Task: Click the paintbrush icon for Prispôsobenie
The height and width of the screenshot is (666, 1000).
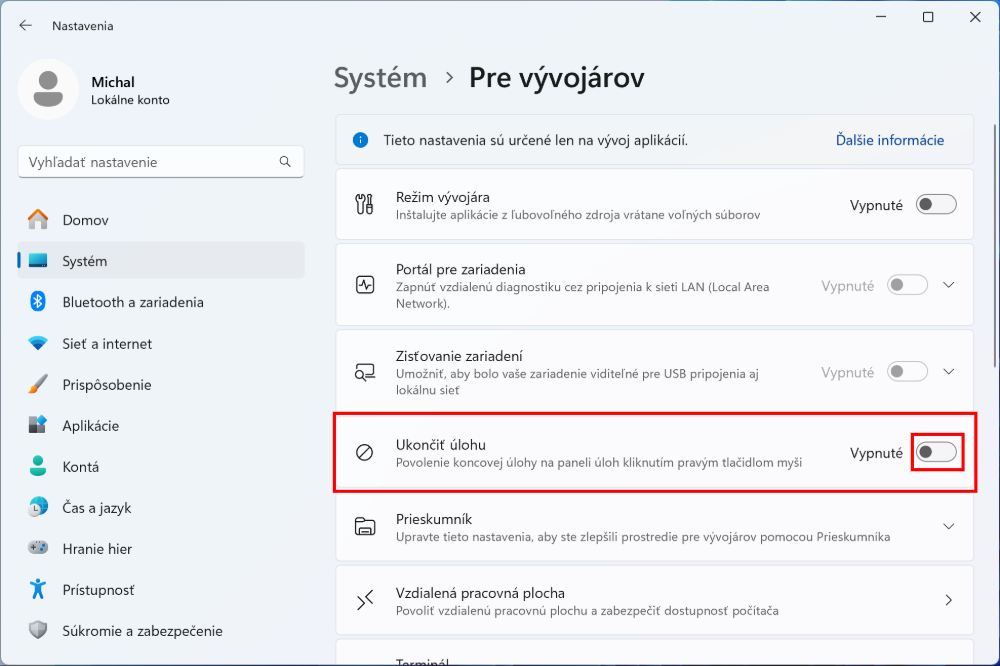Action: tap(38, 384)
